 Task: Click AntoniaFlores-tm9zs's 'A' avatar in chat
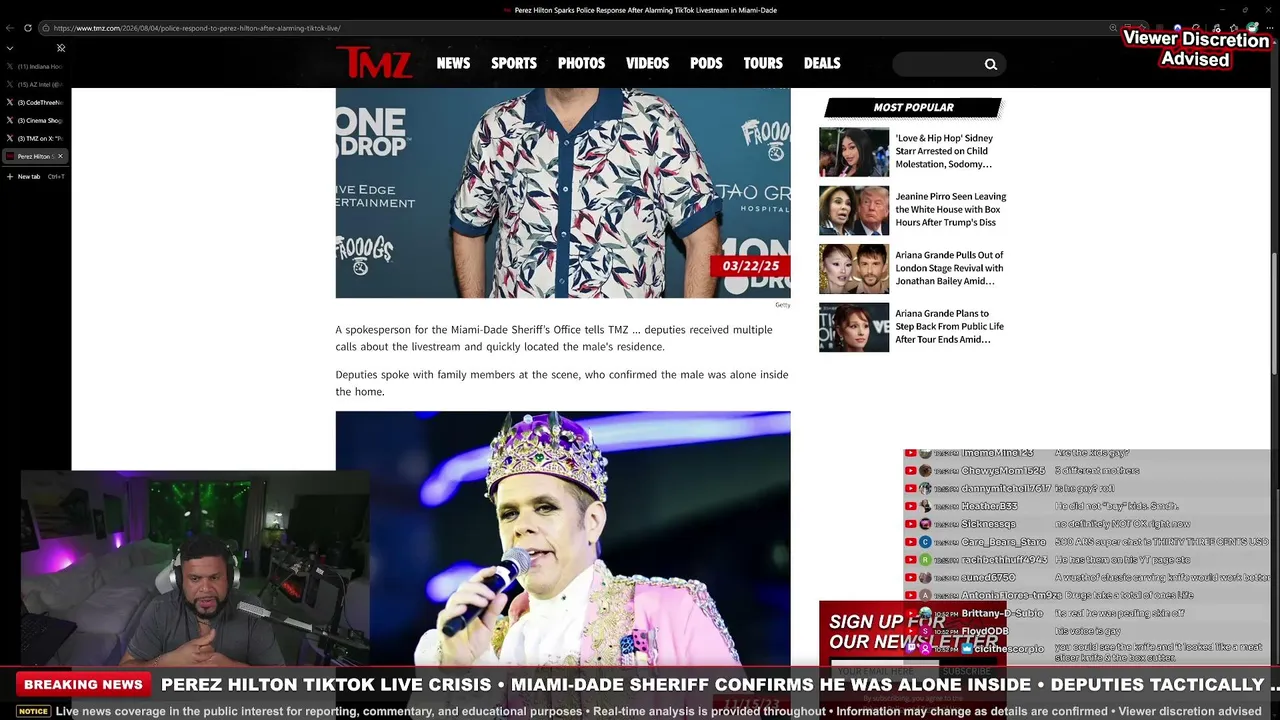coord(926,596)
